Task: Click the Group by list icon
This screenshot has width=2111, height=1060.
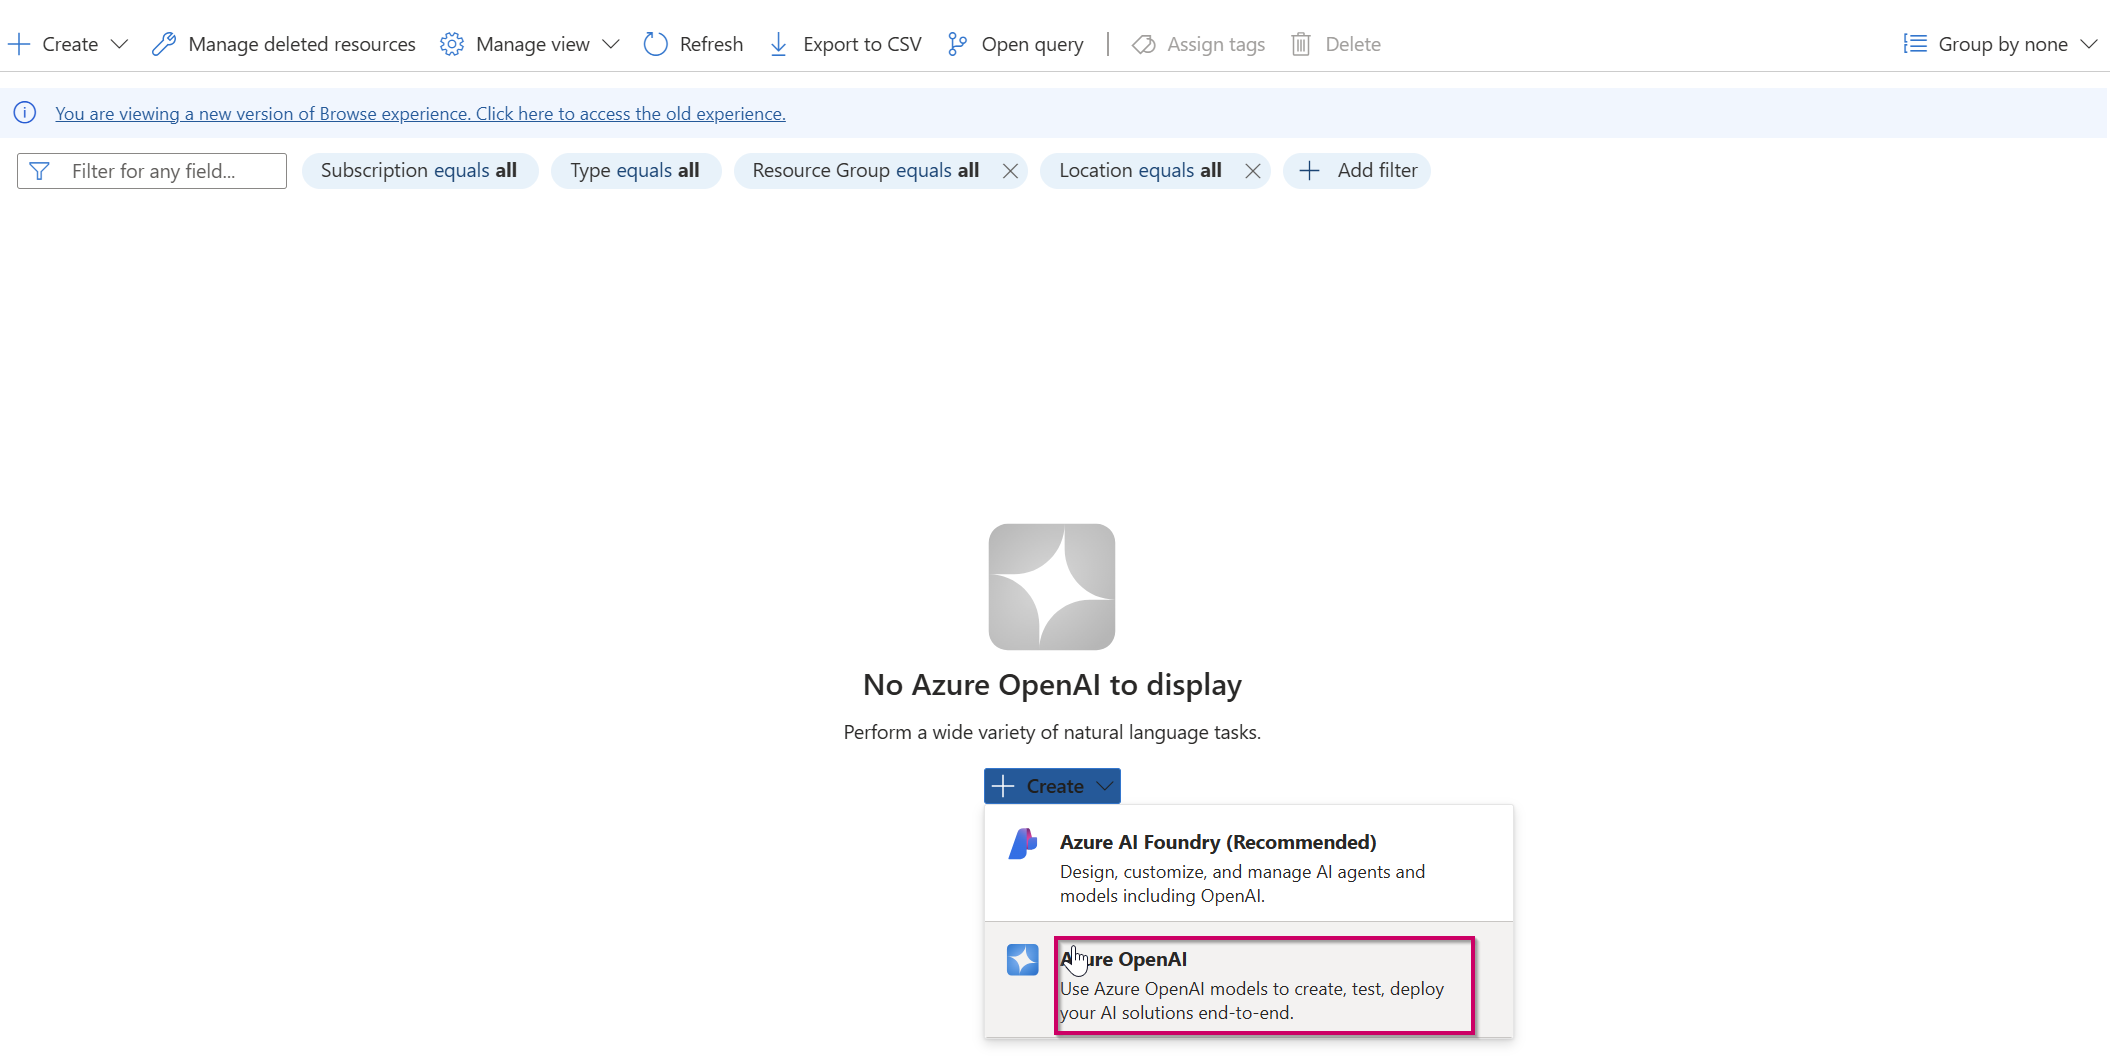Action: pos(1915,44)
